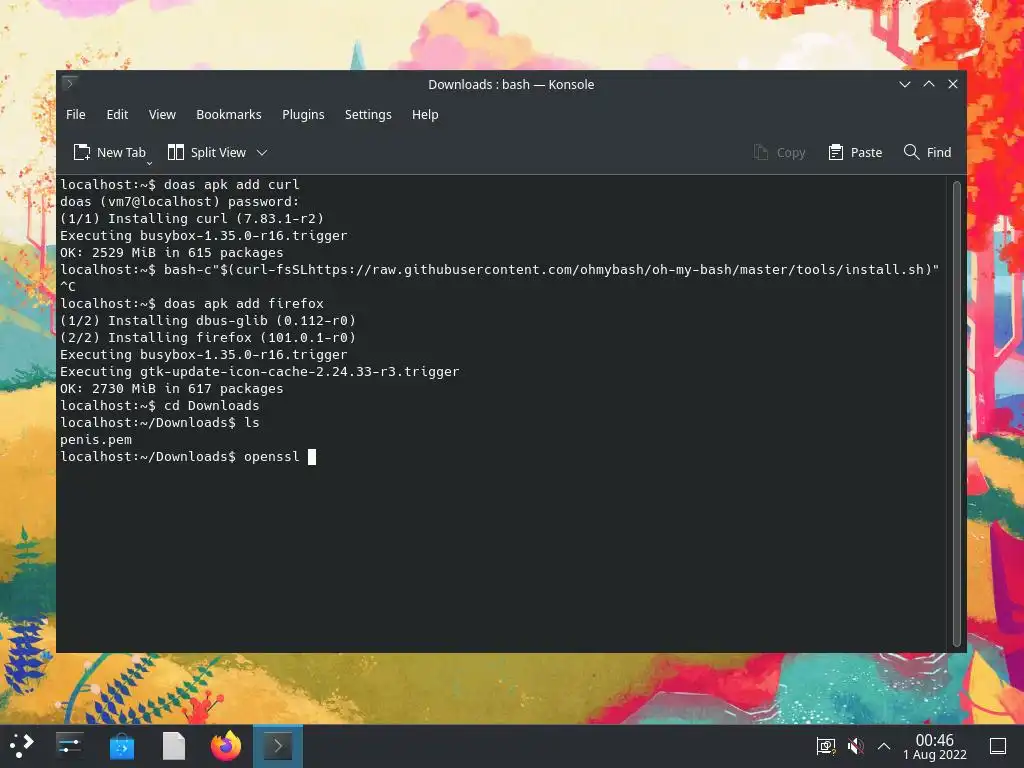
Task: Launch the Discover software store icon
Action: click(x=121, y=746)
